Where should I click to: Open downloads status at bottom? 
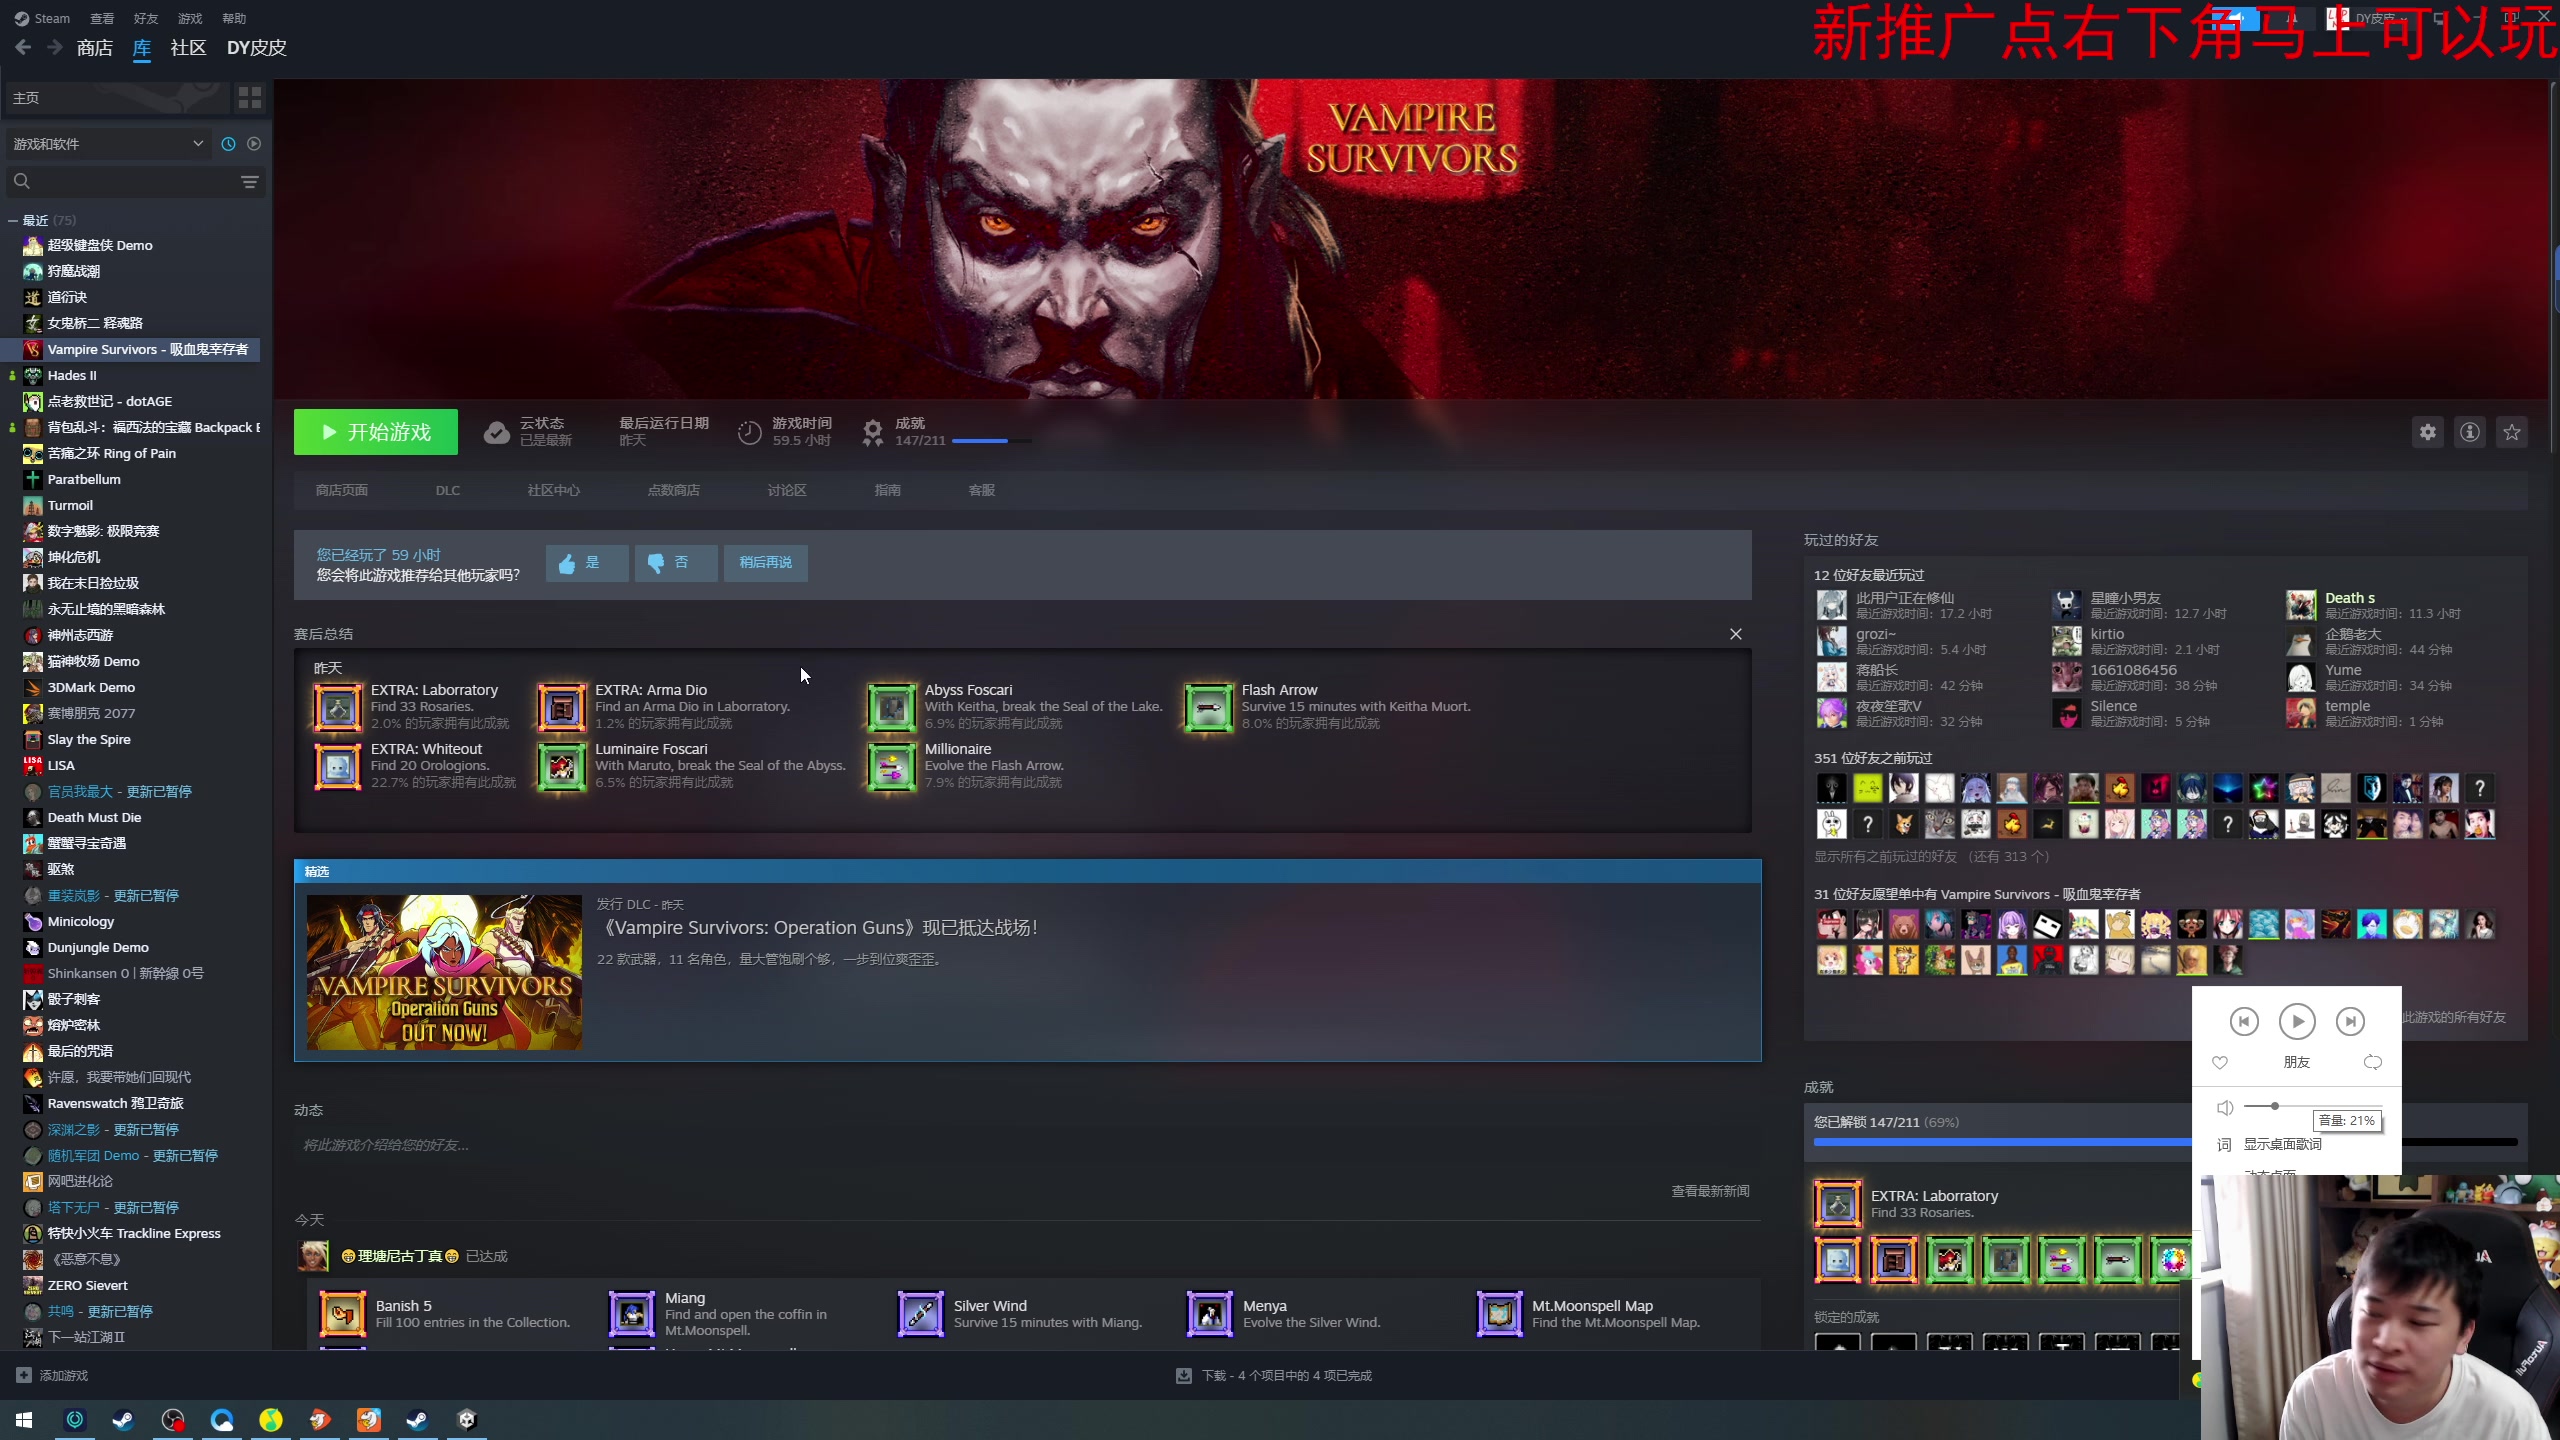click(1274, 1375)
